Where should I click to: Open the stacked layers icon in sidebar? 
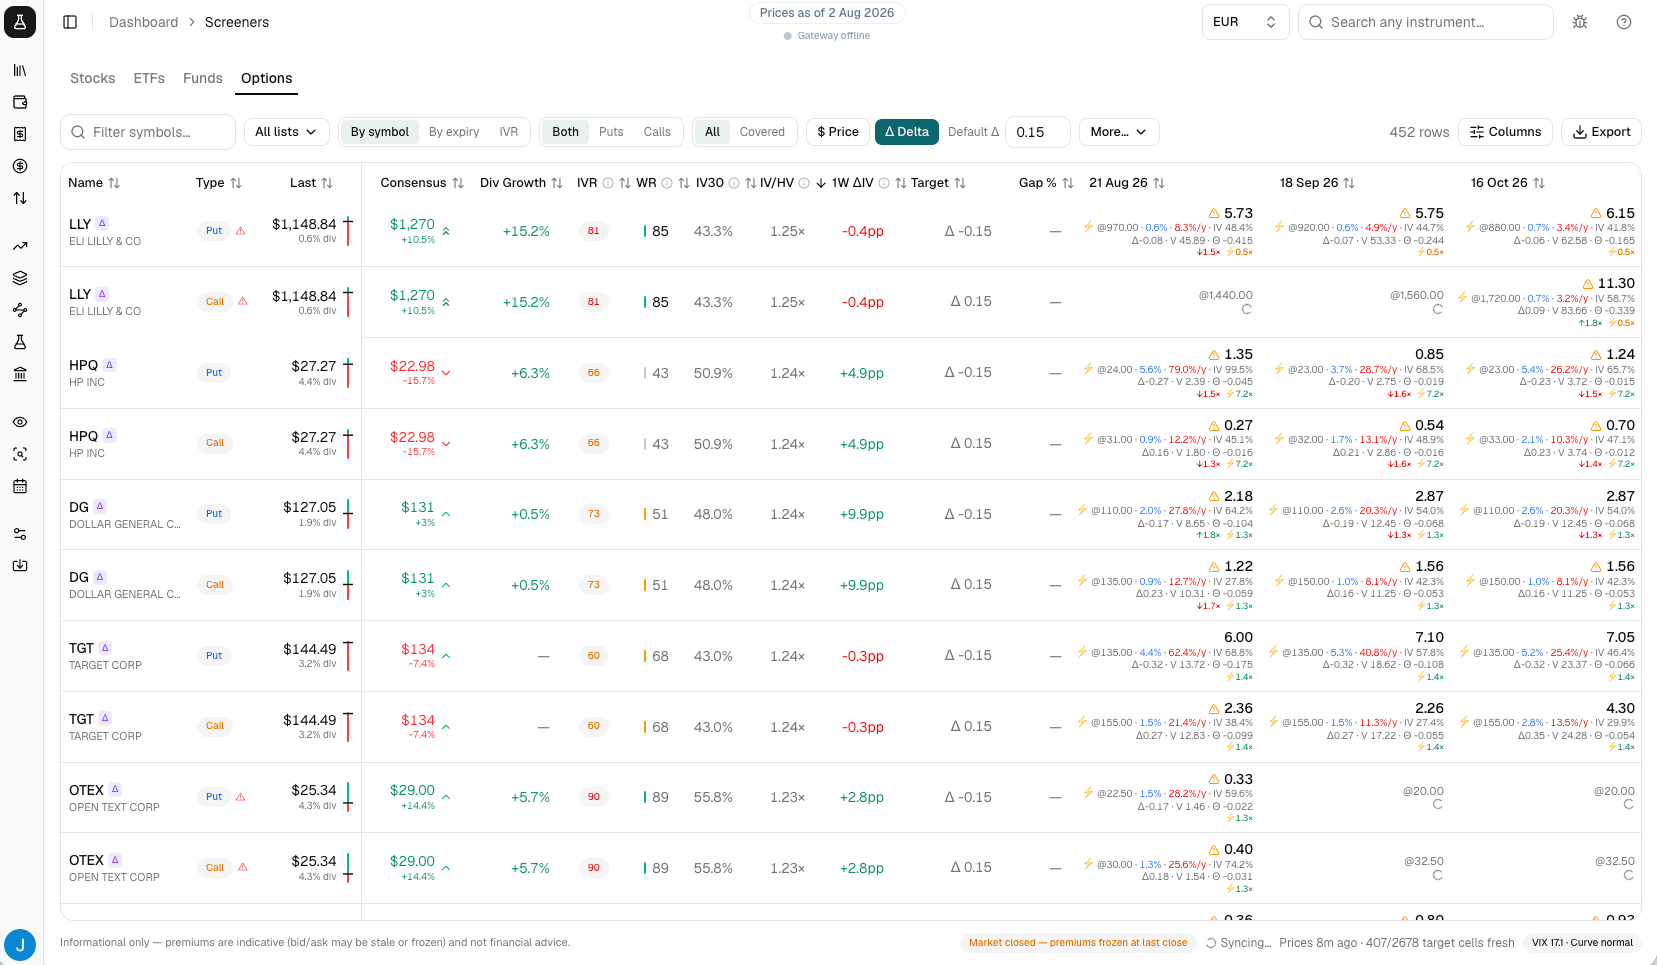click(x=20, y=278)
